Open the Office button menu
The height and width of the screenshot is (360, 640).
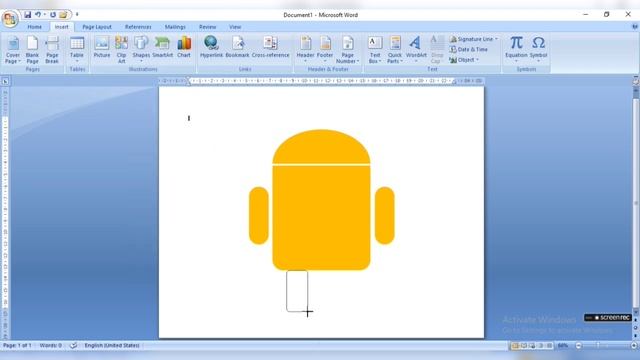coord(10,19)
